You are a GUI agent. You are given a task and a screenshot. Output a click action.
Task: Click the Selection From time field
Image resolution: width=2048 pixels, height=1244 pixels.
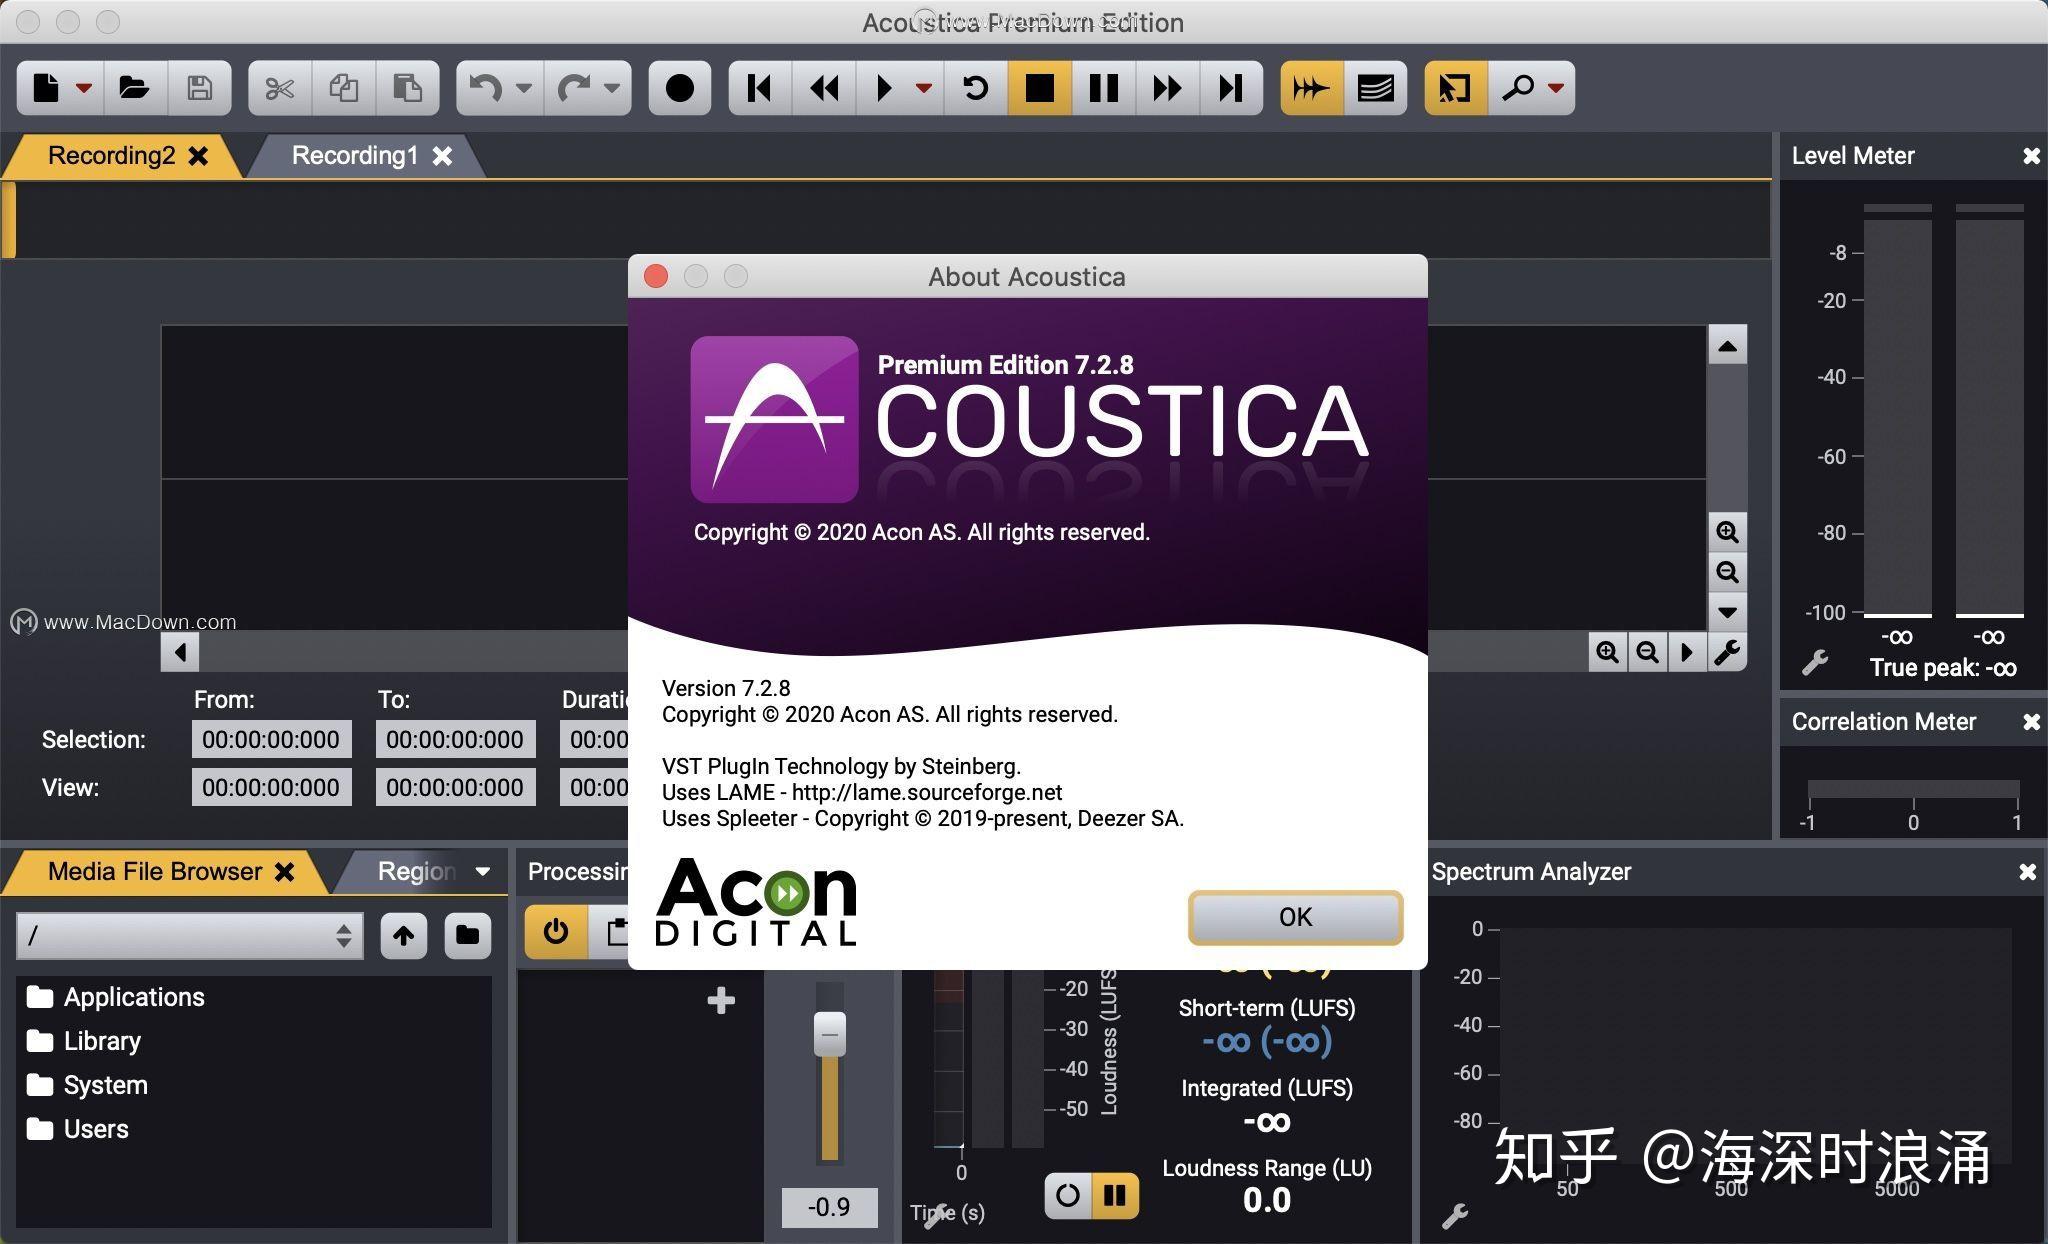(x=271, y=739)
